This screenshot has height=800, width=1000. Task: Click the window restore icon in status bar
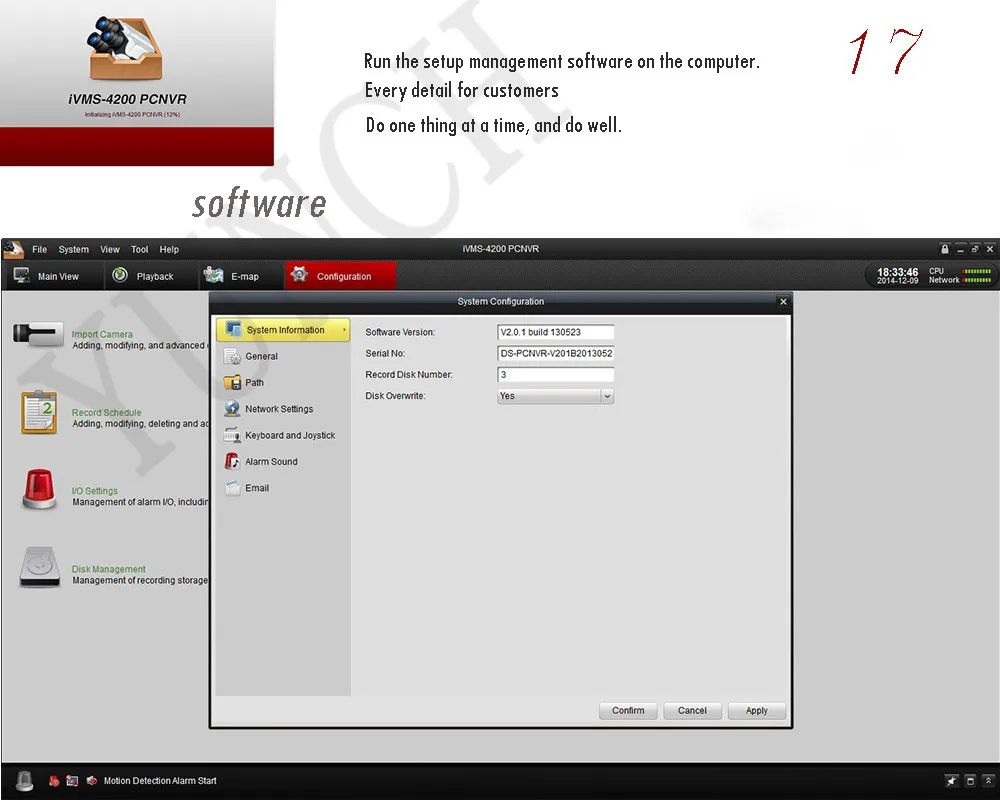click(970, 781)
